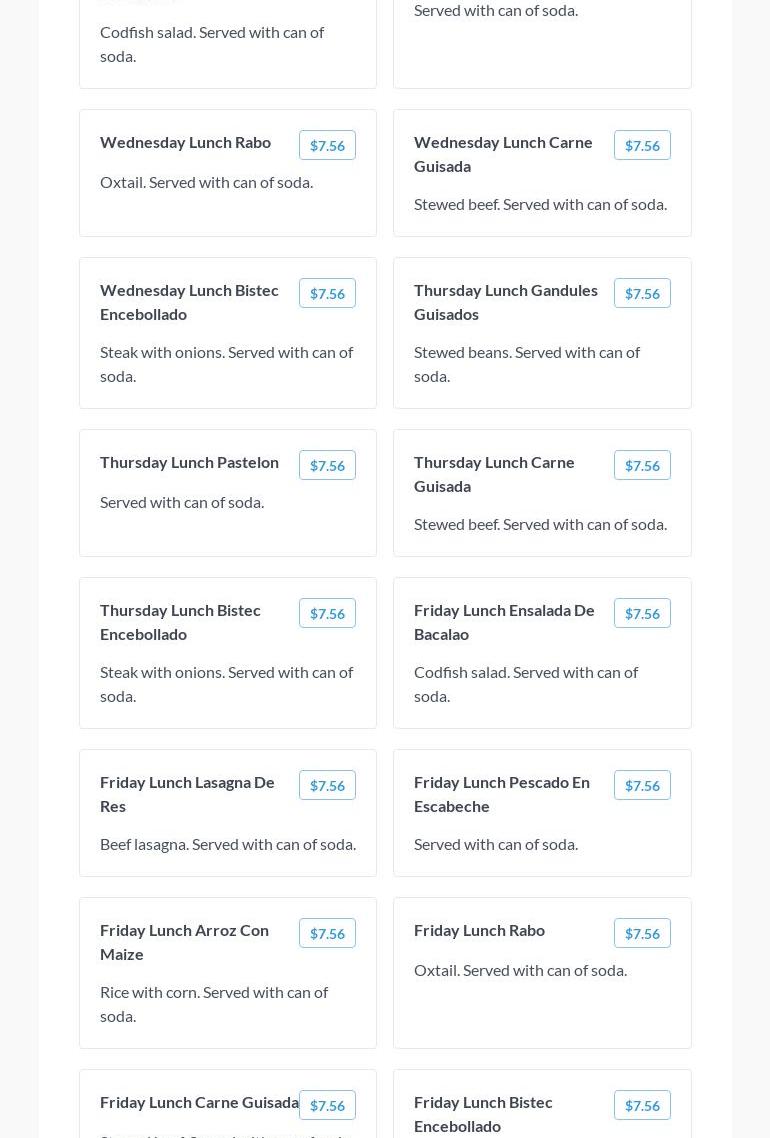Select Wednesday Lunch Carne Guisada price button
The width and height of the screenshot is (770, 1138).
642,146
